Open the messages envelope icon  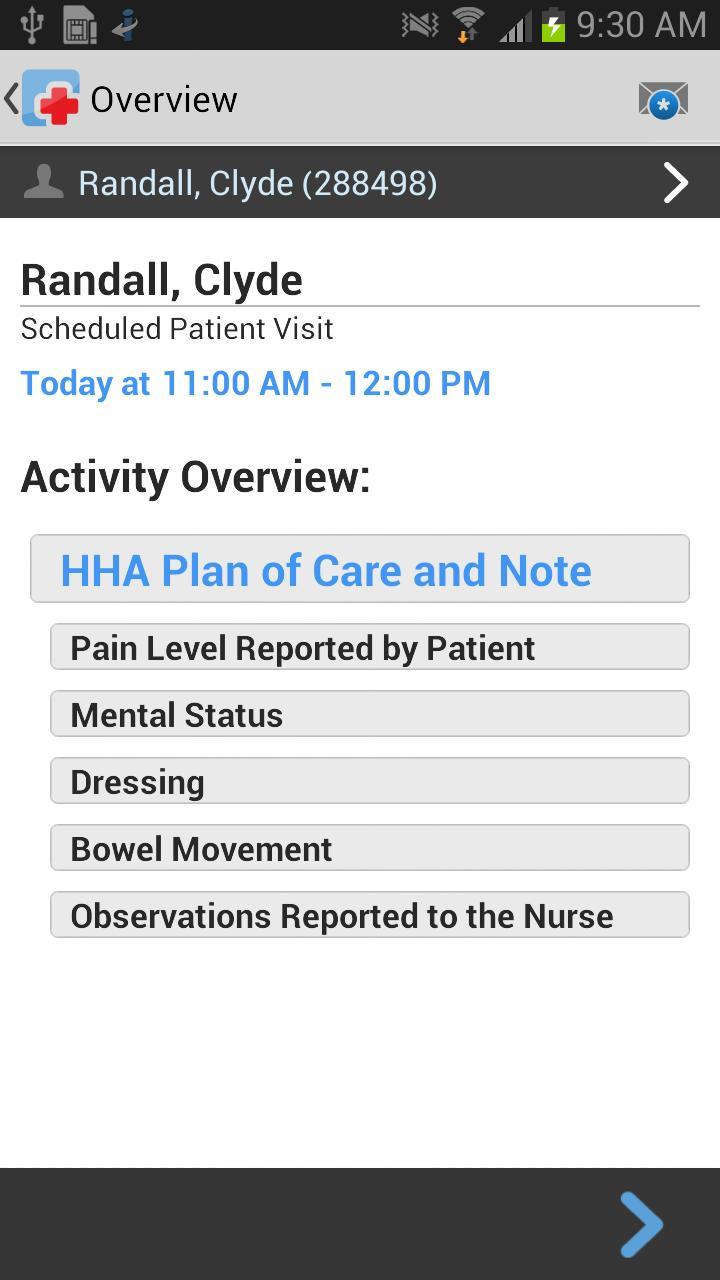[x=663, y=100]
